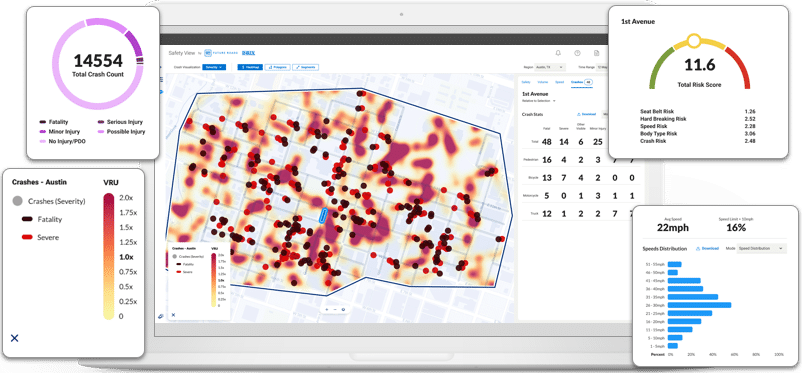Screen dimensions: 802x373
Task: Click the zoom out minus icon below map
Action: (335, 309)
